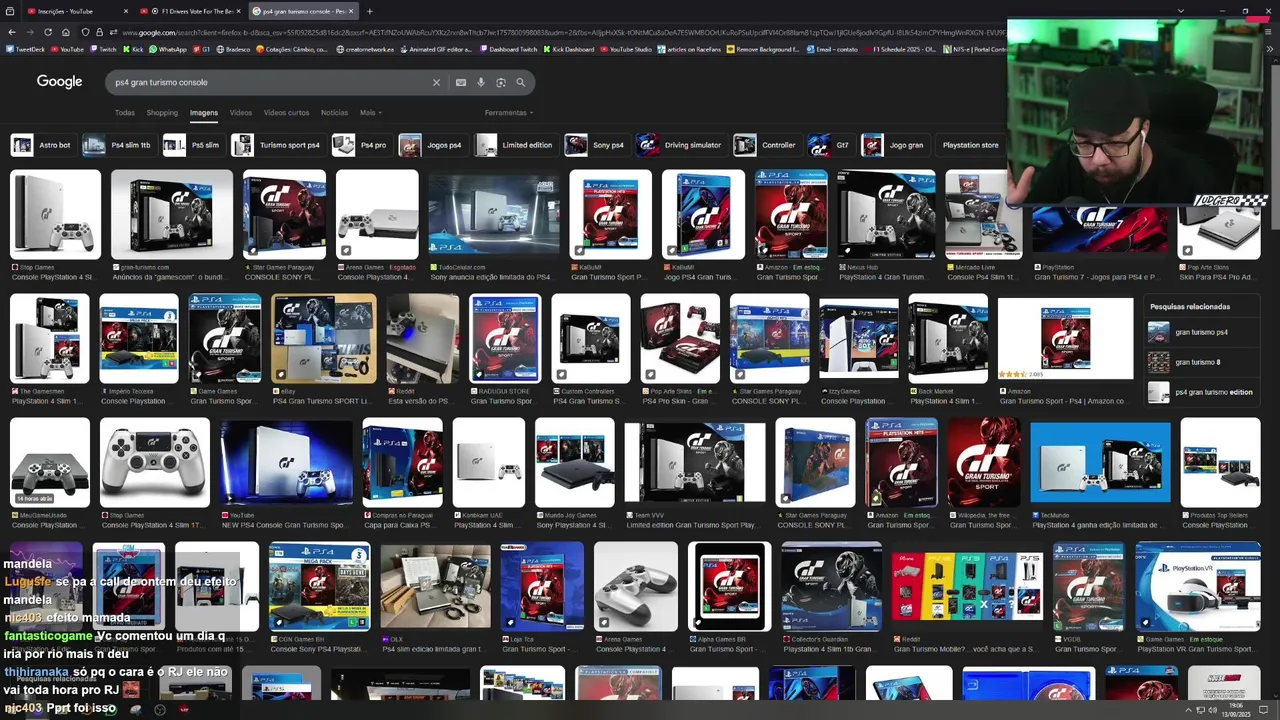This screenshot has height=720, width=1280.
Task: Click the Controller filter chip
Action: click(x=766, y=145)
